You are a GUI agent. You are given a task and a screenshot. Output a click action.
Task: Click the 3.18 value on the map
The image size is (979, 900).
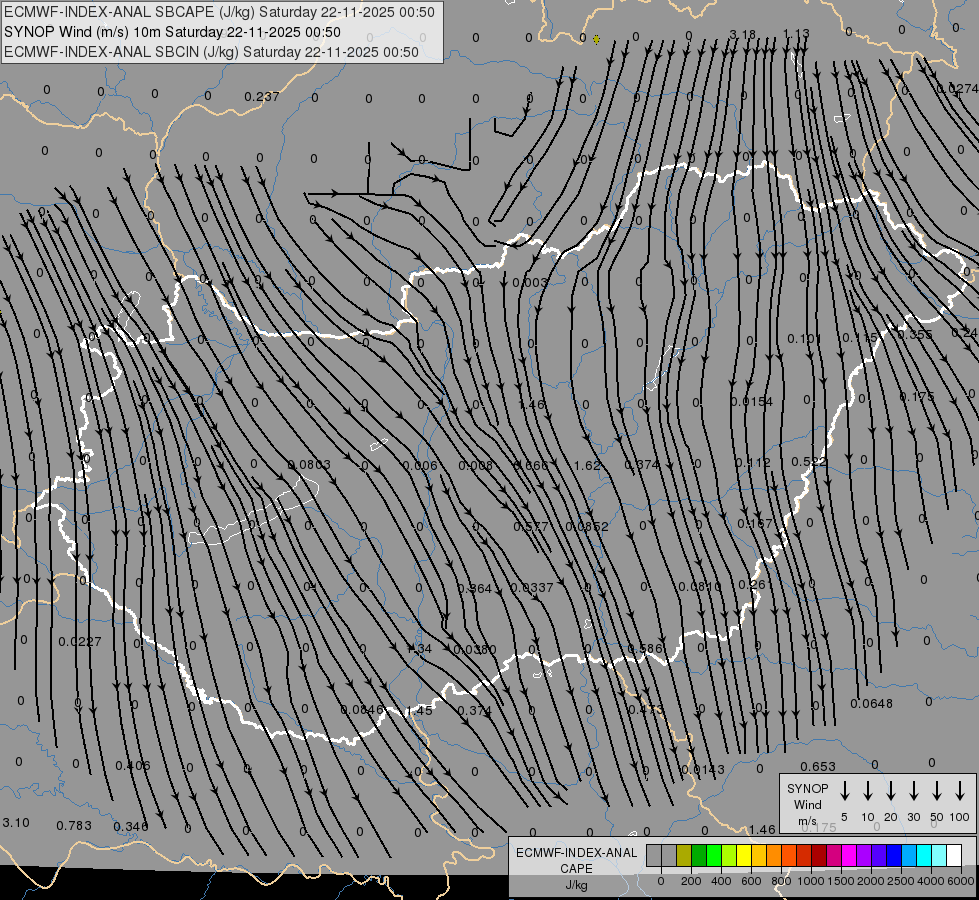pos(742,34)
